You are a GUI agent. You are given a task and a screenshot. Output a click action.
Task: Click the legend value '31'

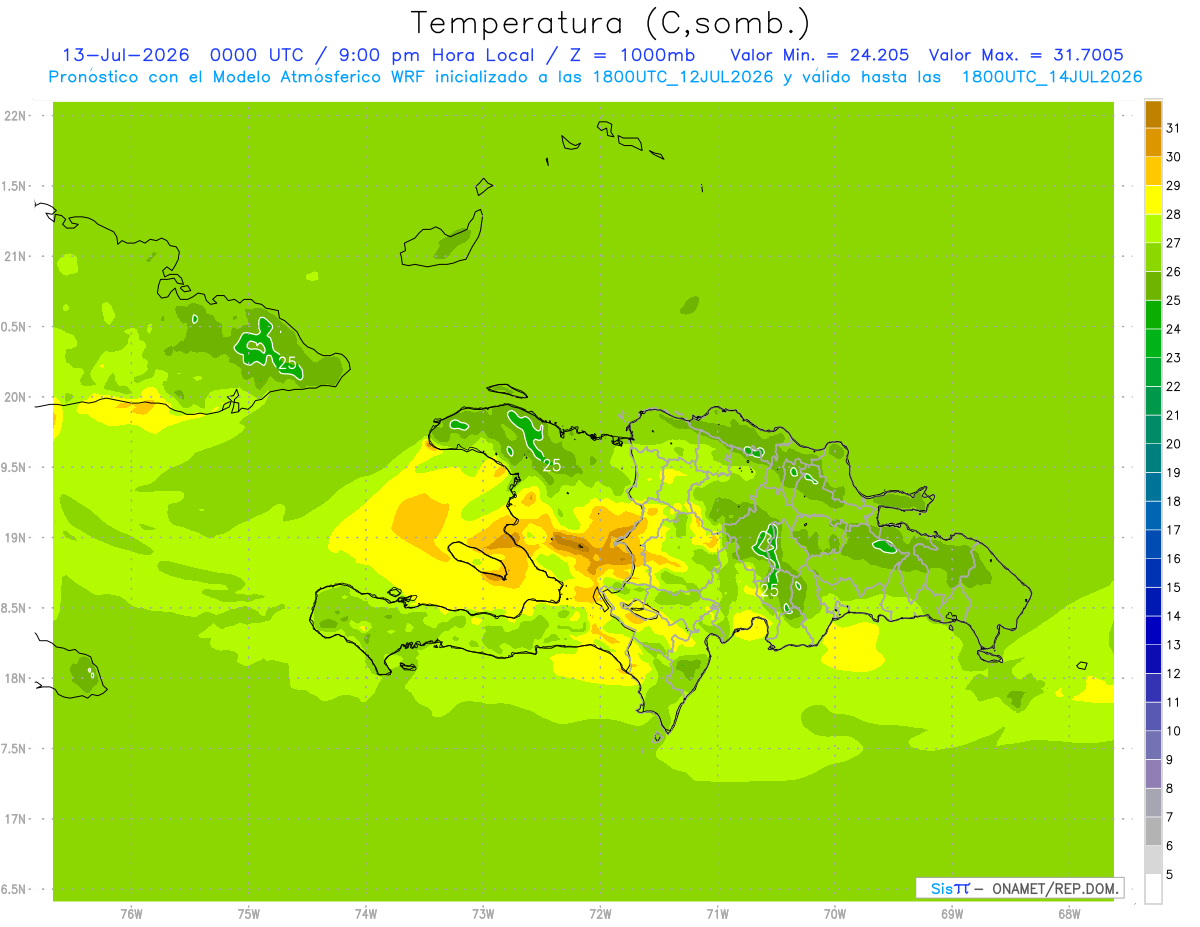point(1173,128)
